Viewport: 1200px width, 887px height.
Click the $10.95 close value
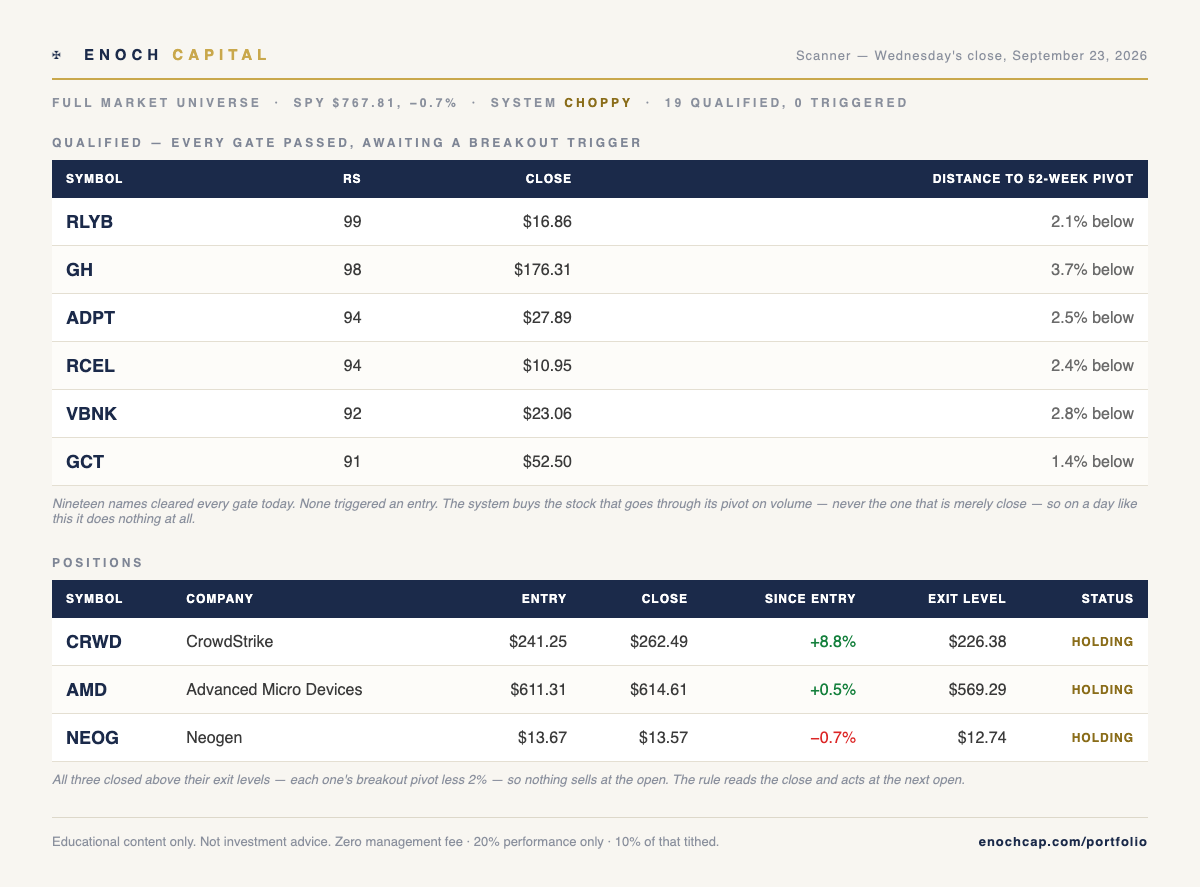tap(547, 366)
